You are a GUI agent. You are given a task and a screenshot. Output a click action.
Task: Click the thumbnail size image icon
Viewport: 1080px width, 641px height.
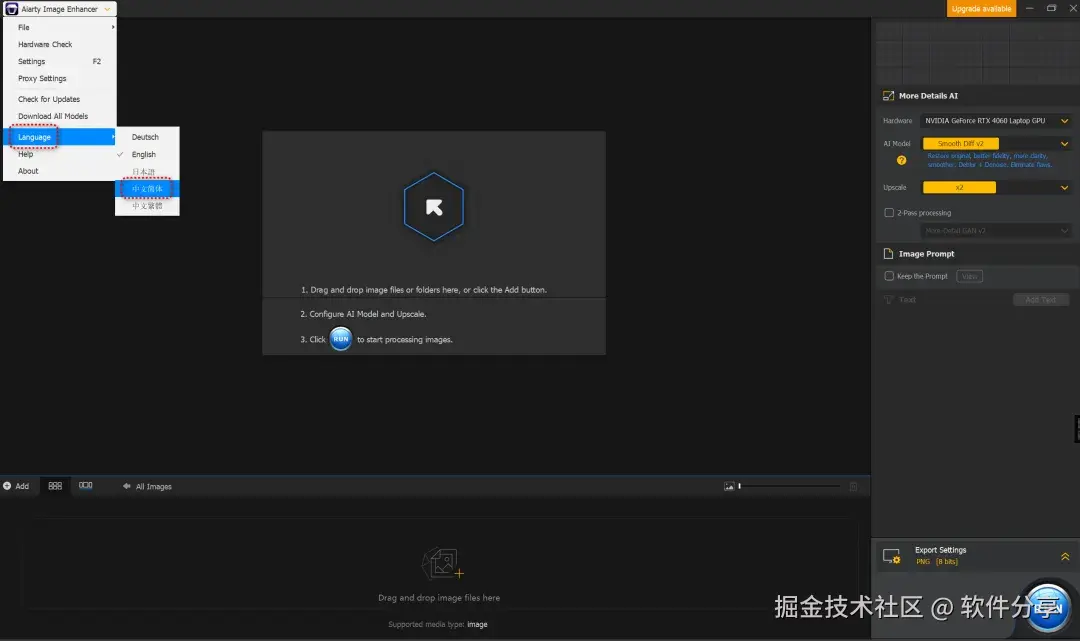click(x=729, y=486)
